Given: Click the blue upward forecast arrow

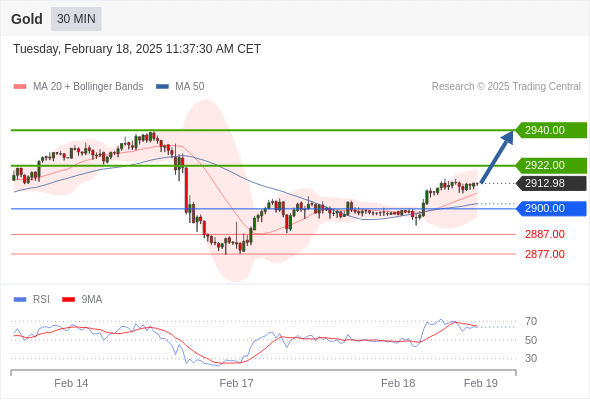Looking at the screenshot, I should coord(497,157).
